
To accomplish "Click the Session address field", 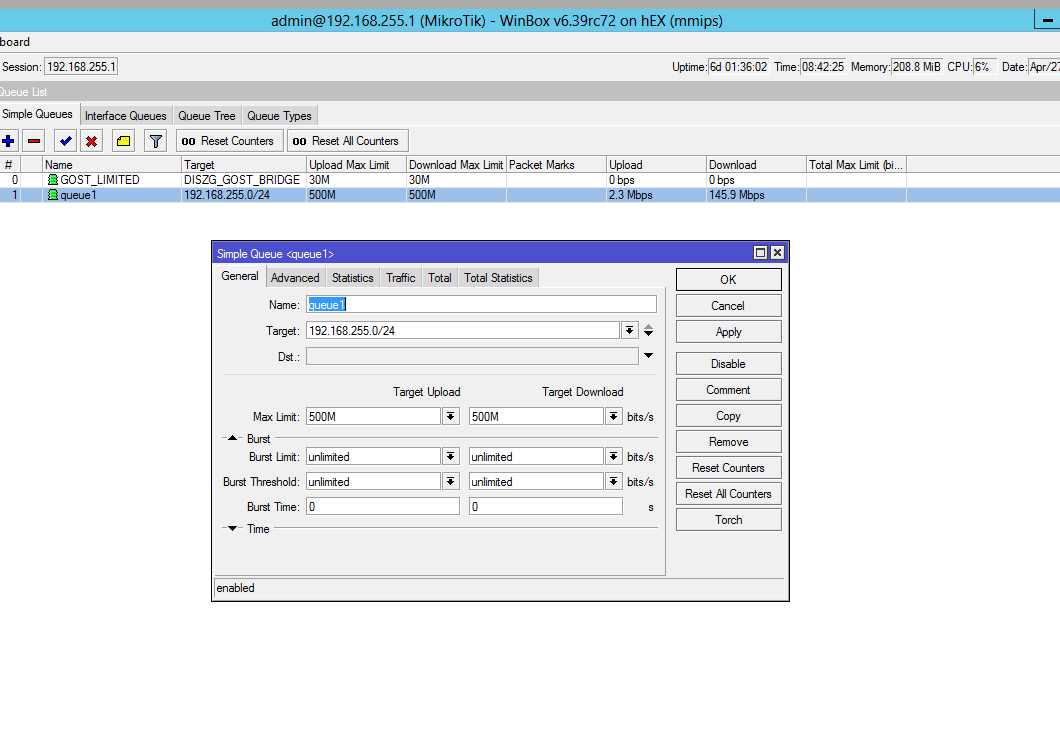I will (81, 66).
